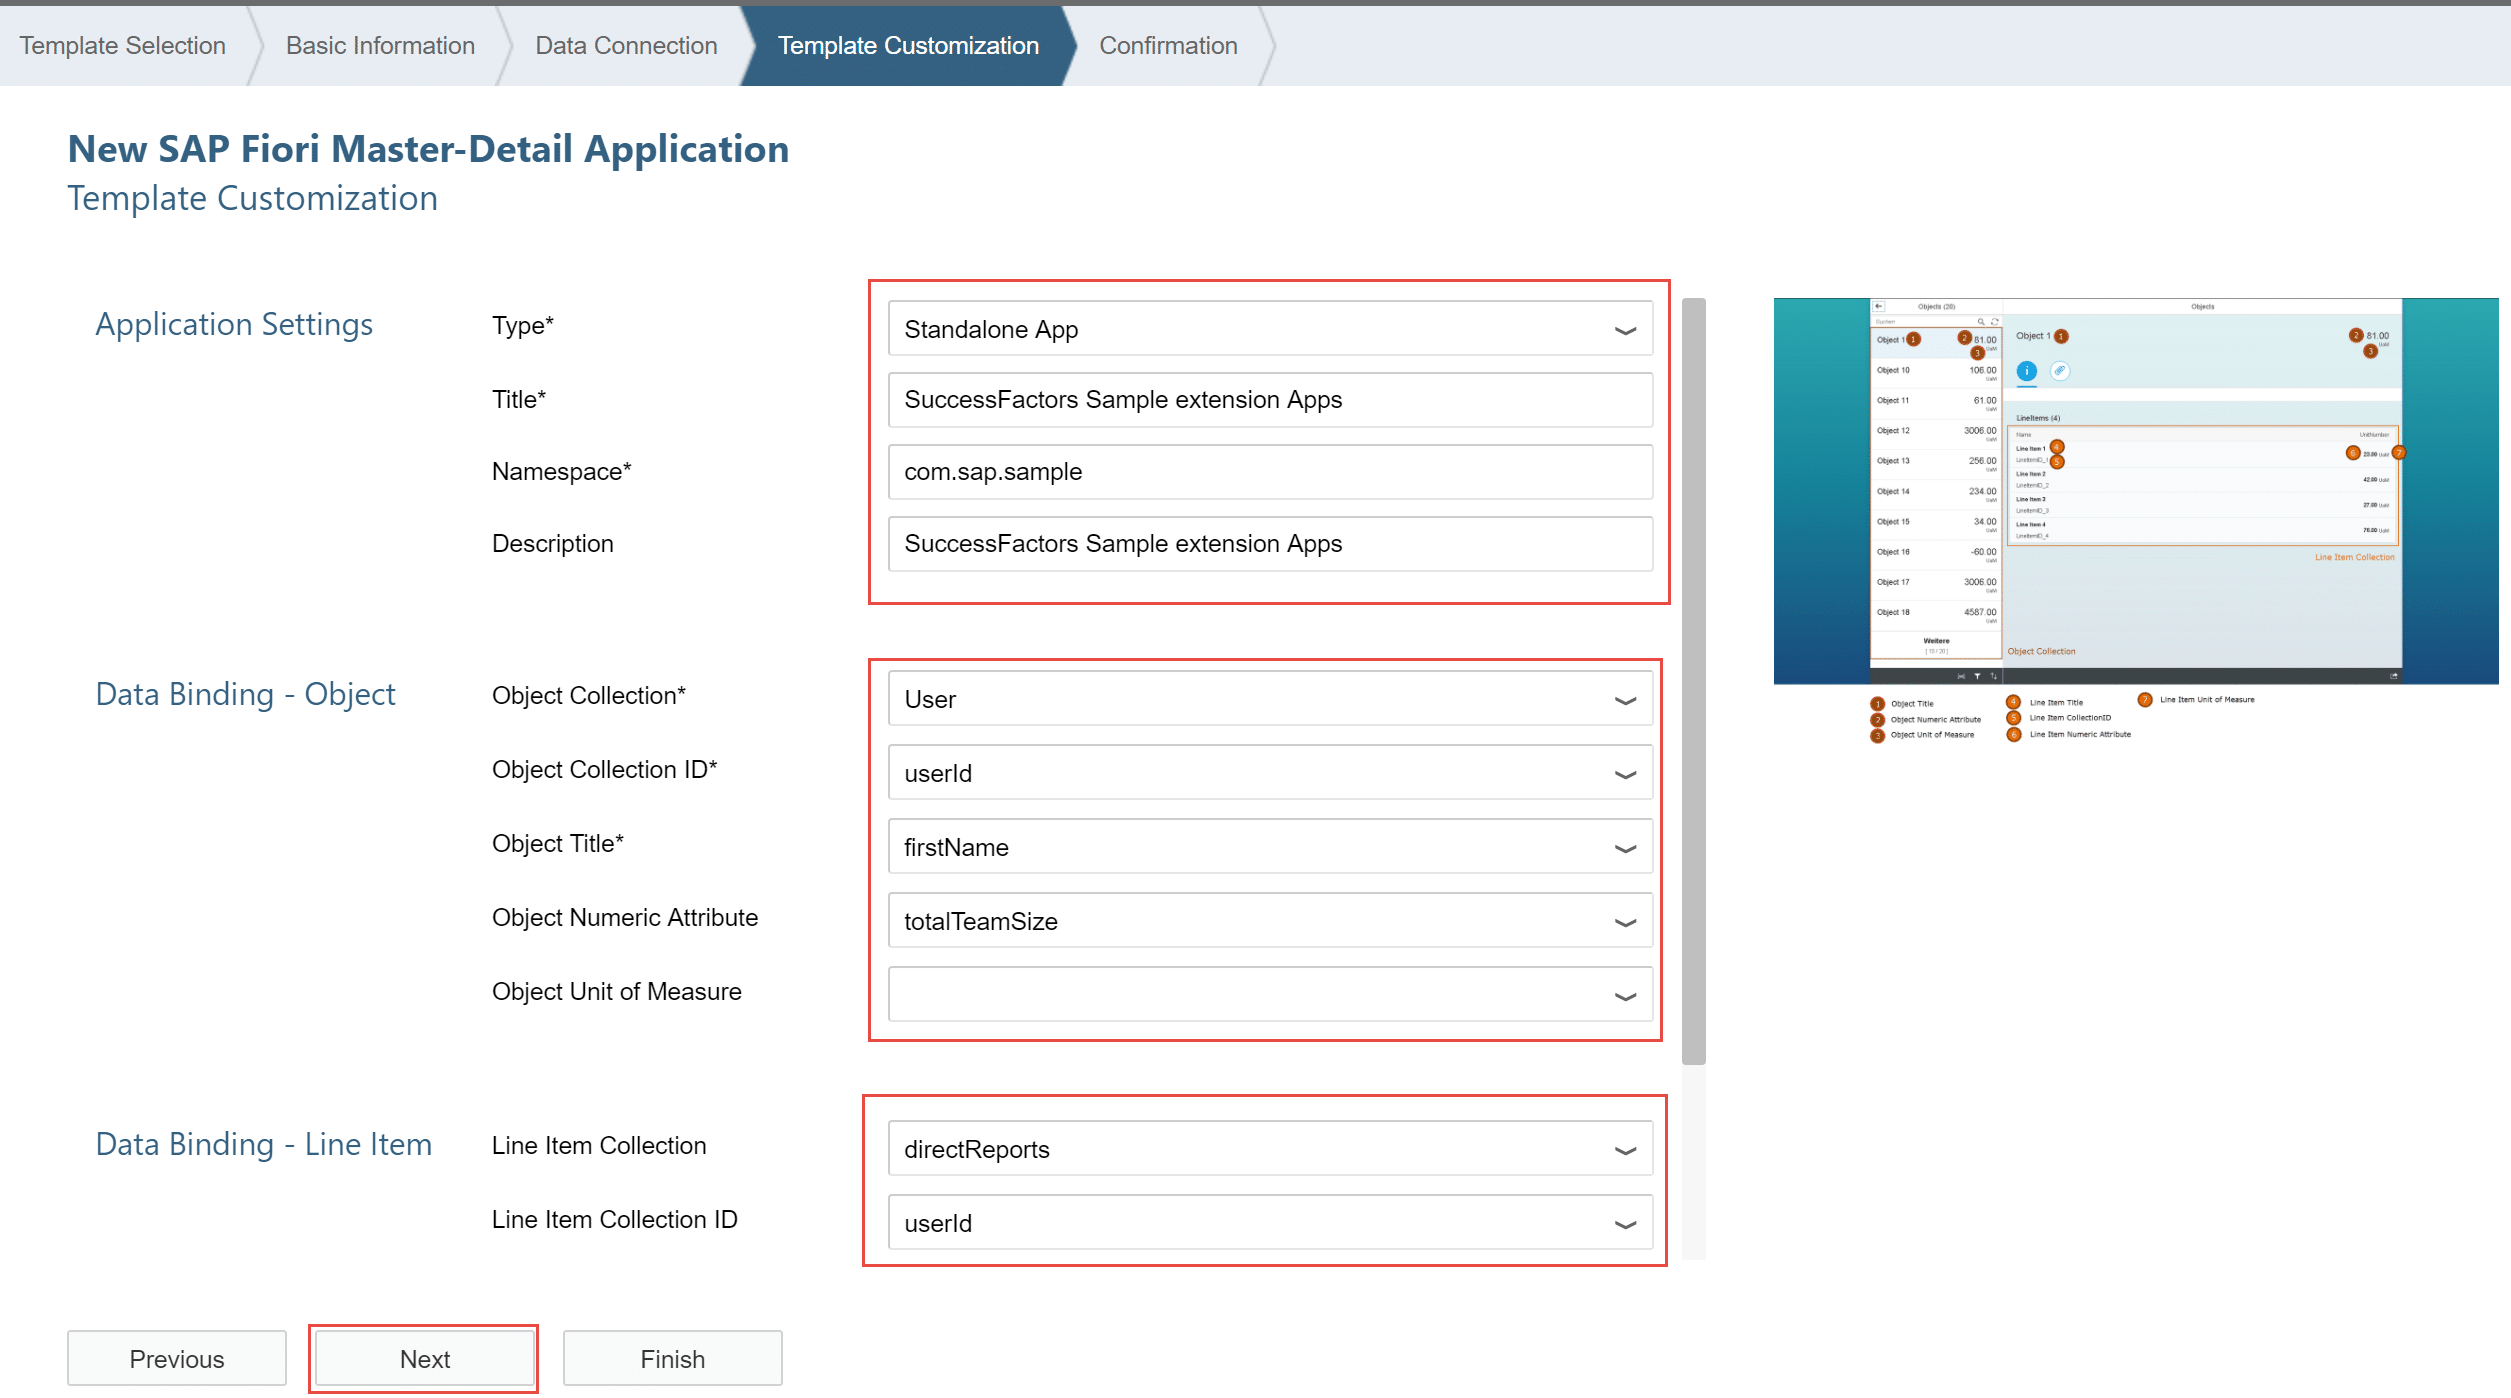Switch to Basic Information step
This screenshot has width=2511, height=1398.
pos(380,45)
